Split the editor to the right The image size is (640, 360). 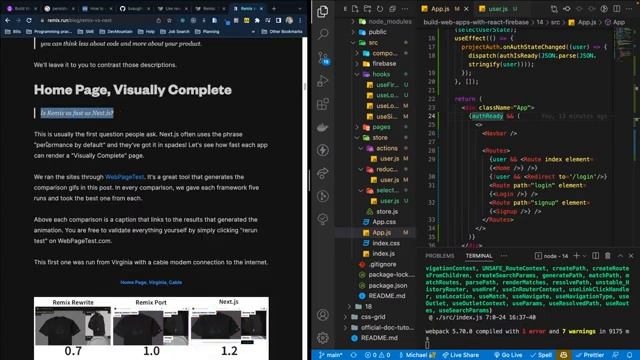tap(616, 9)
